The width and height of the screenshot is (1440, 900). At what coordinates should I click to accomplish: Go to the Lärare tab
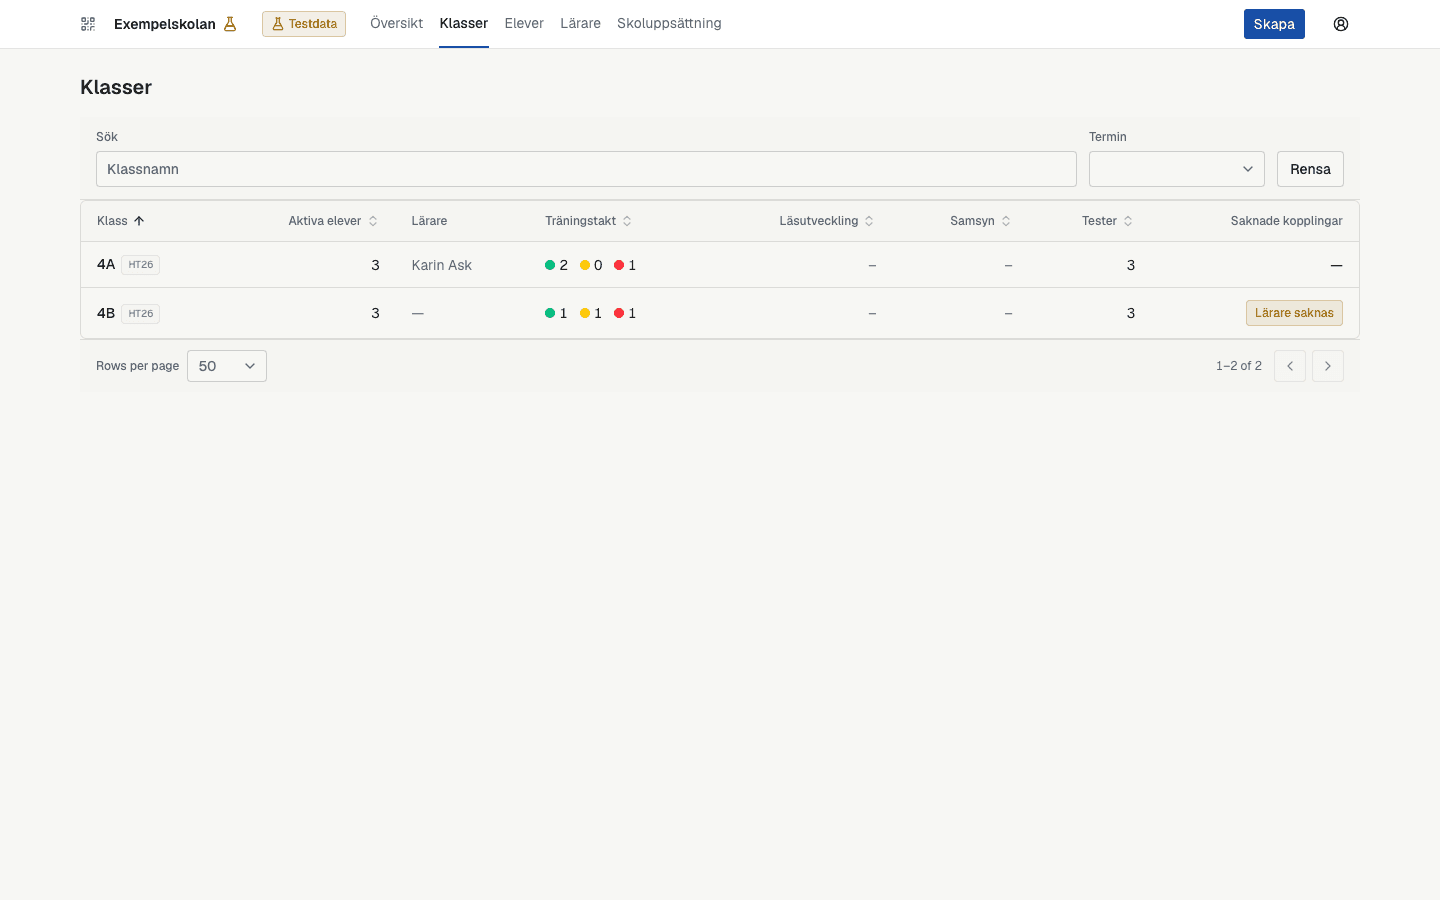[580, 23]
